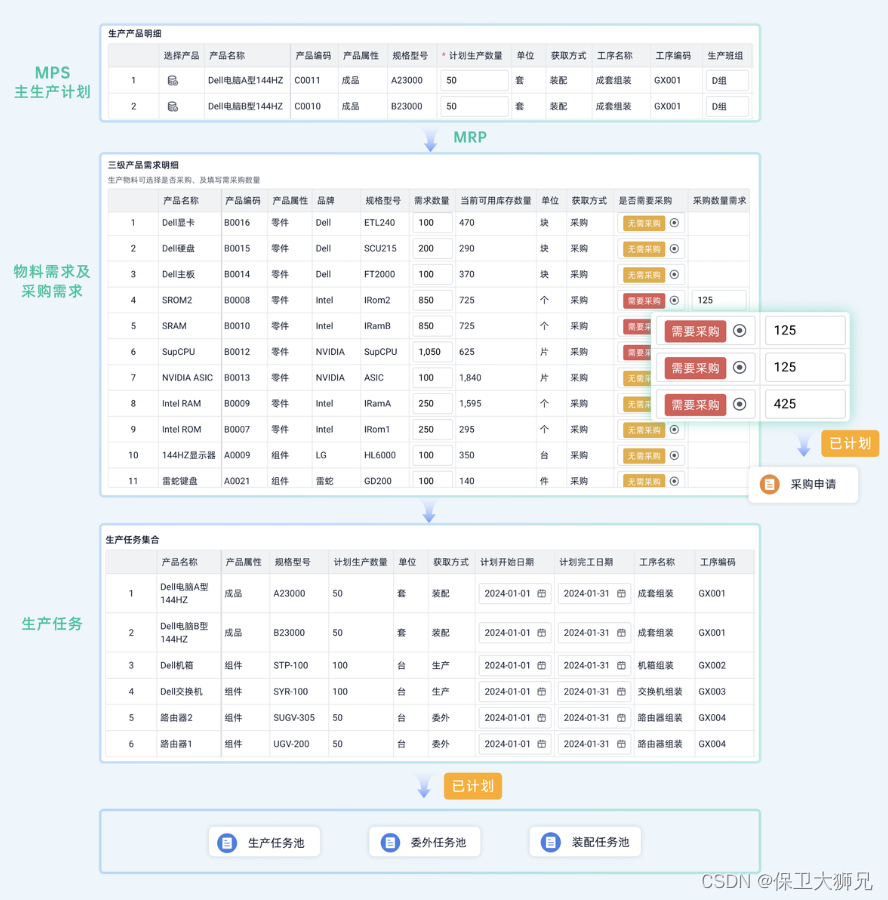The height and width of the screenshot is (900, 888).
Task: Click the 计划生产数量 header in MPS table
Action: click(475, 56)
